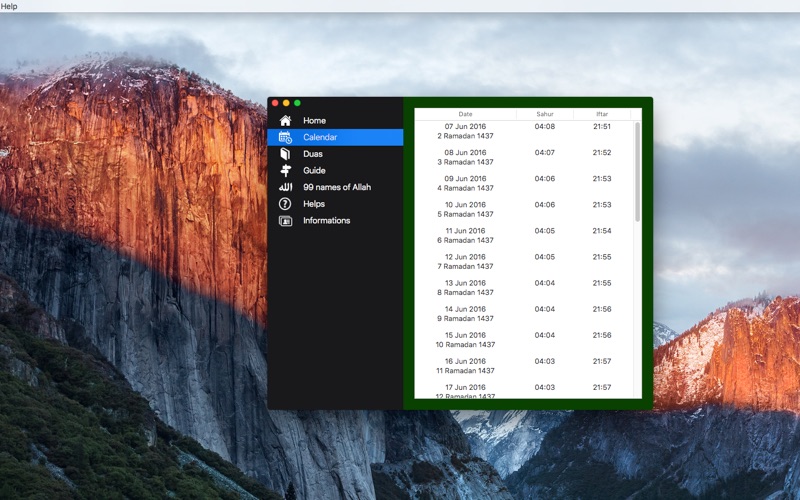The width and height of the screenshot is (800, 500).
Task: Open the Duas book icon
Action: click(x=285, y=154)
